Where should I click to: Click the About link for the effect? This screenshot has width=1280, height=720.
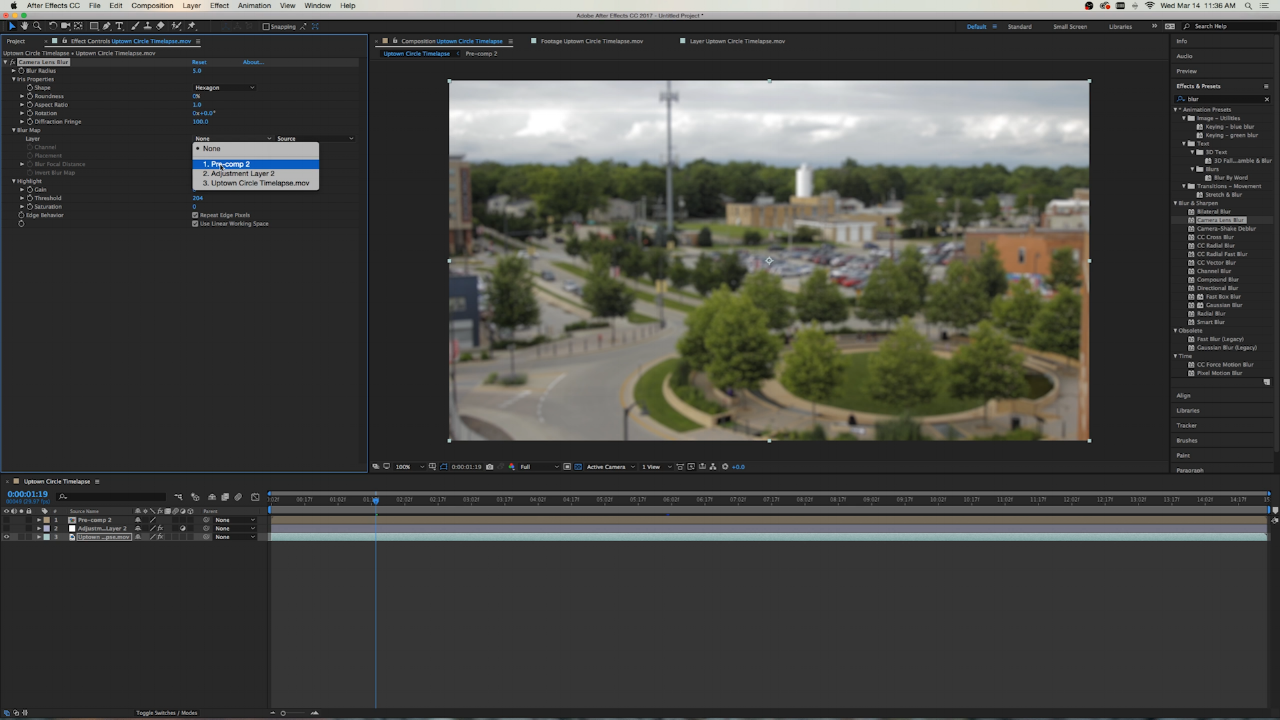point(253,62)
